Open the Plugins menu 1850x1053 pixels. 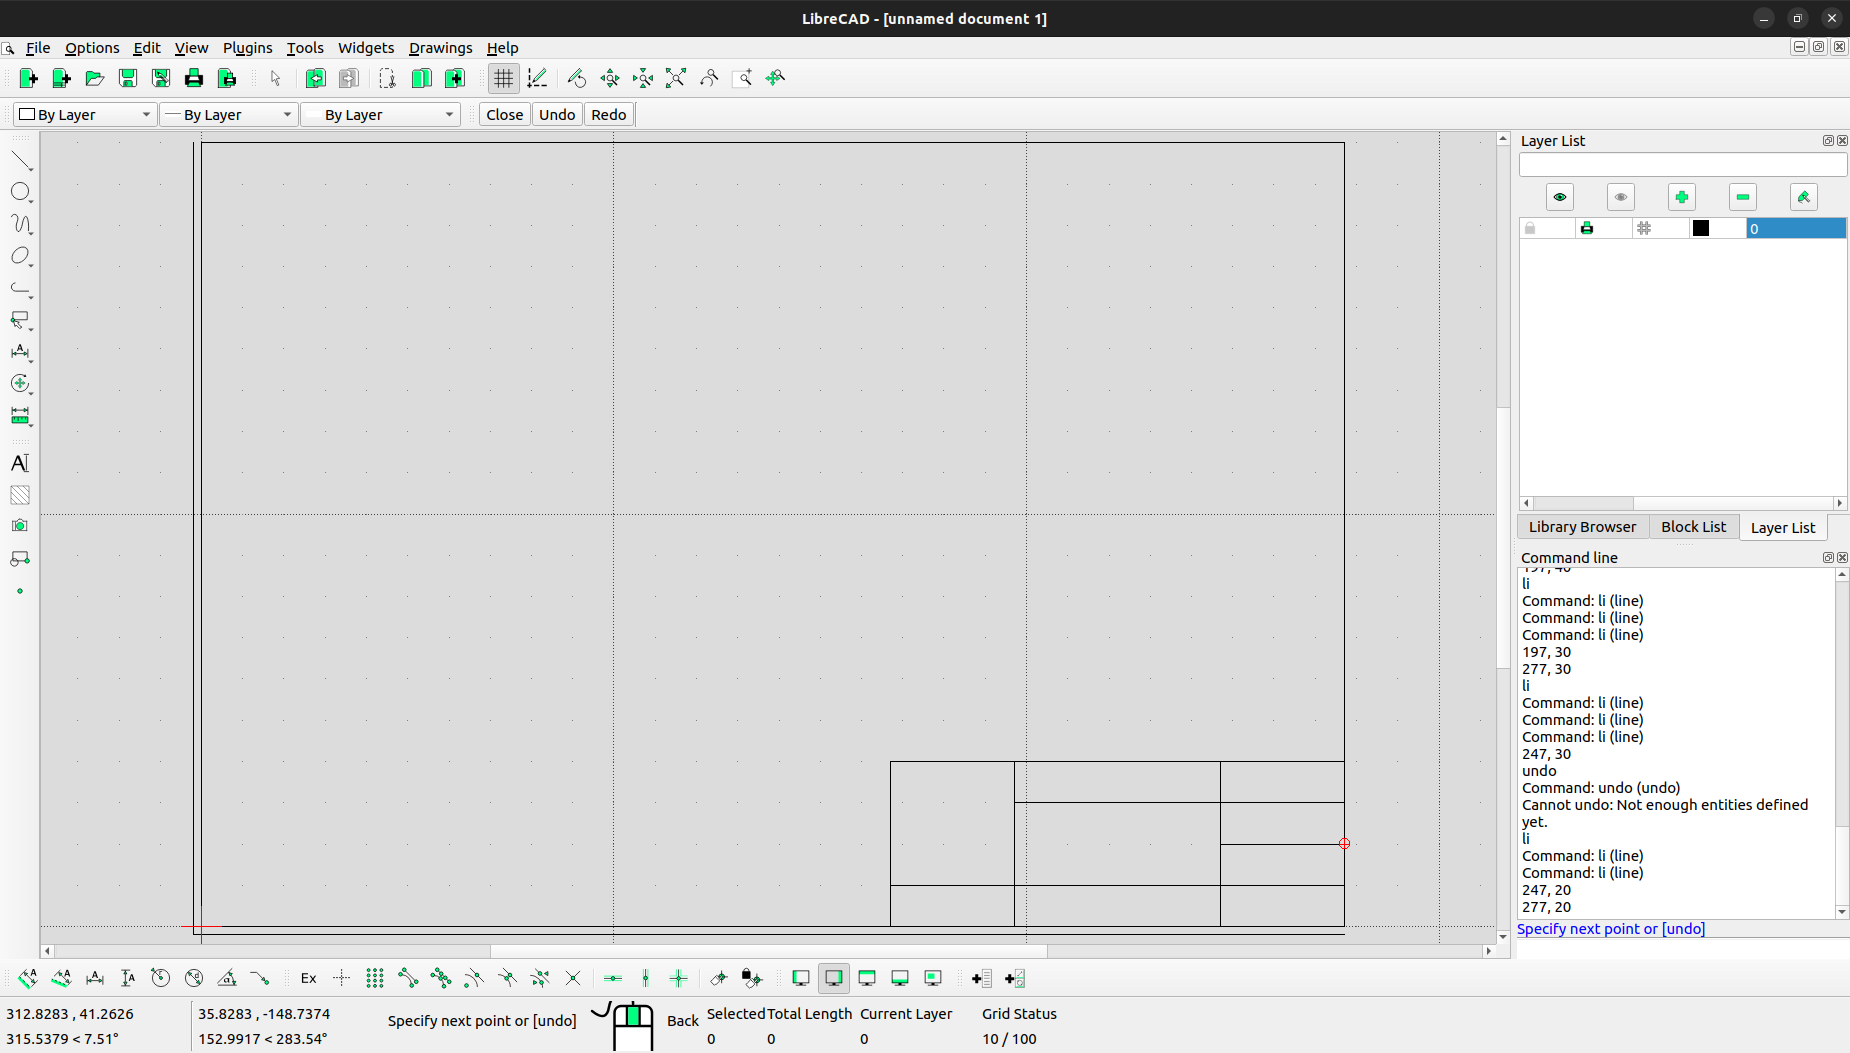click(x=247, y=48)
